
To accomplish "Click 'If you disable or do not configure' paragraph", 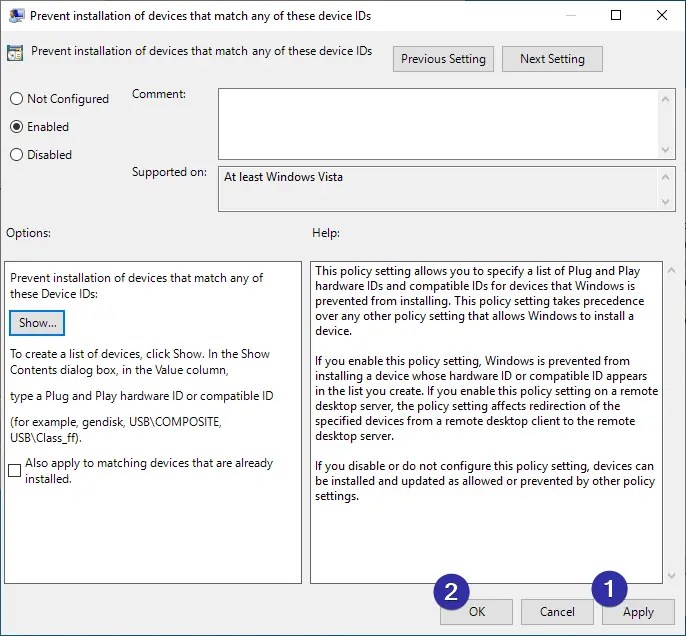I will (x=485, y=481).
